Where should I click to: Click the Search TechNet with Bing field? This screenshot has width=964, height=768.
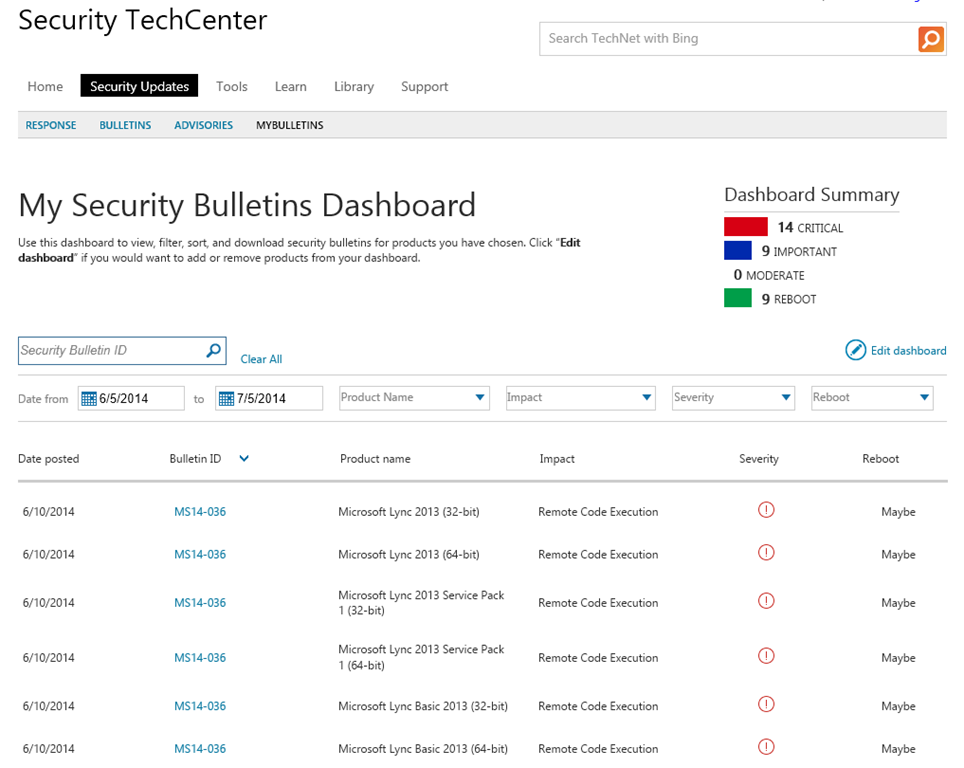click(728, 39)
